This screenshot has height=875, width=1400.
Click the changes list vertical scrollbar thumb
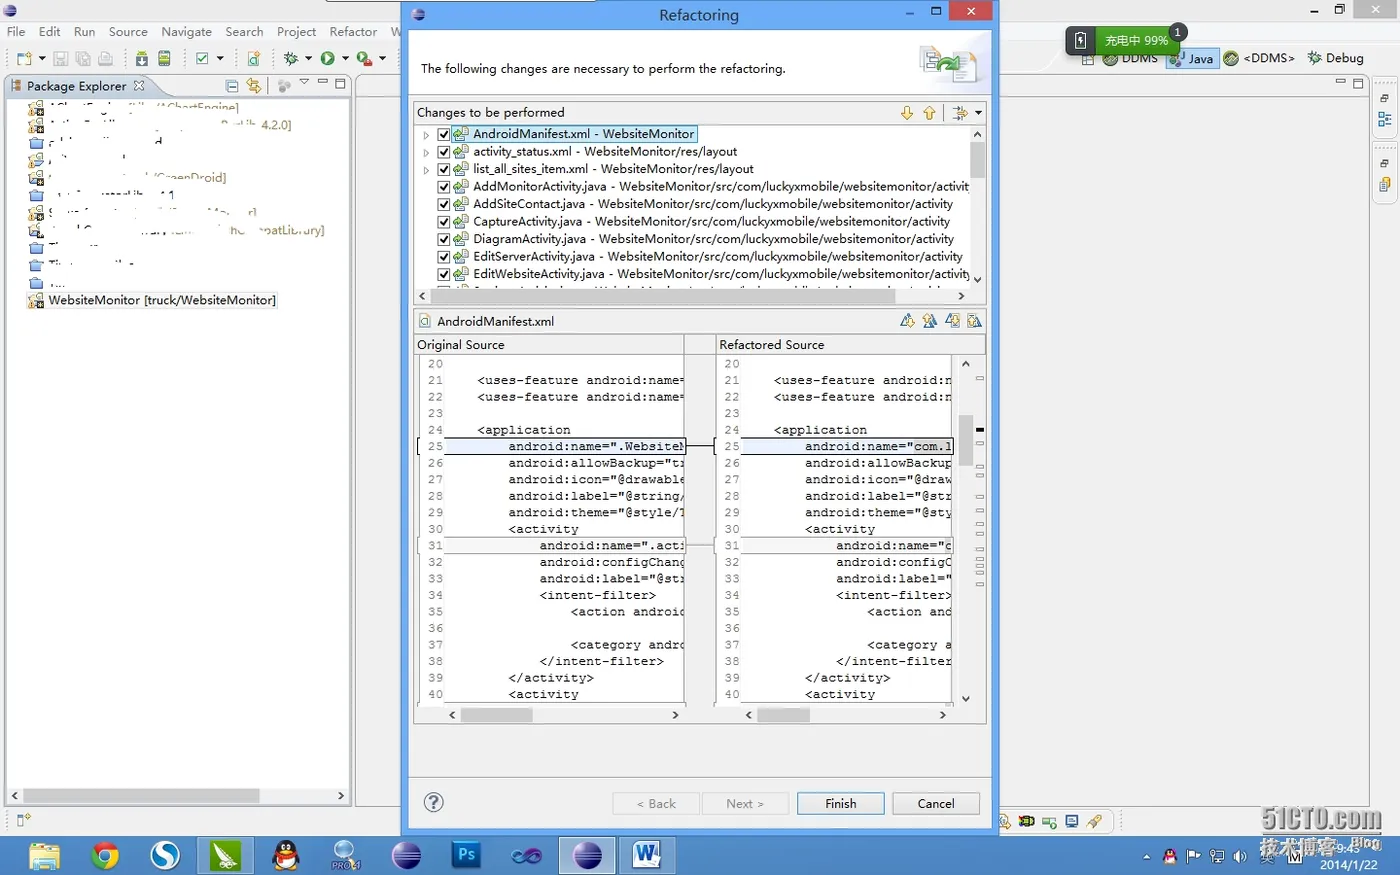coord(977,160)
